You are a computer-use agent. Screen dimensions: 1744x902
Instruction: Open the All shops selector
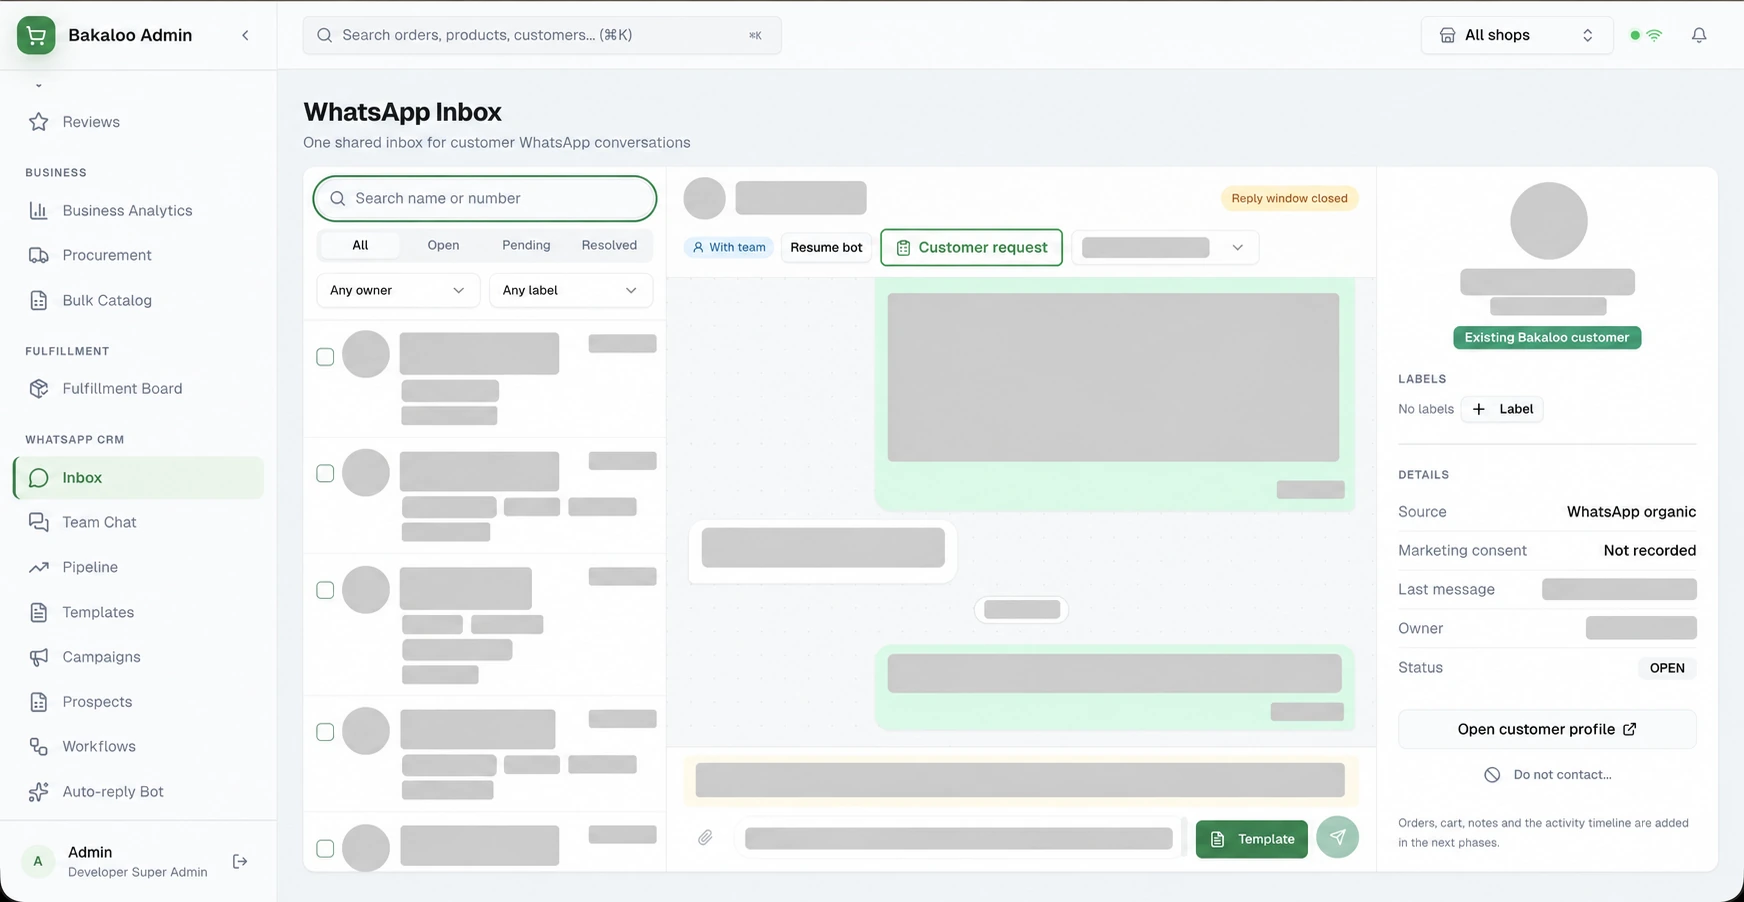click(x=1516, y=35)
